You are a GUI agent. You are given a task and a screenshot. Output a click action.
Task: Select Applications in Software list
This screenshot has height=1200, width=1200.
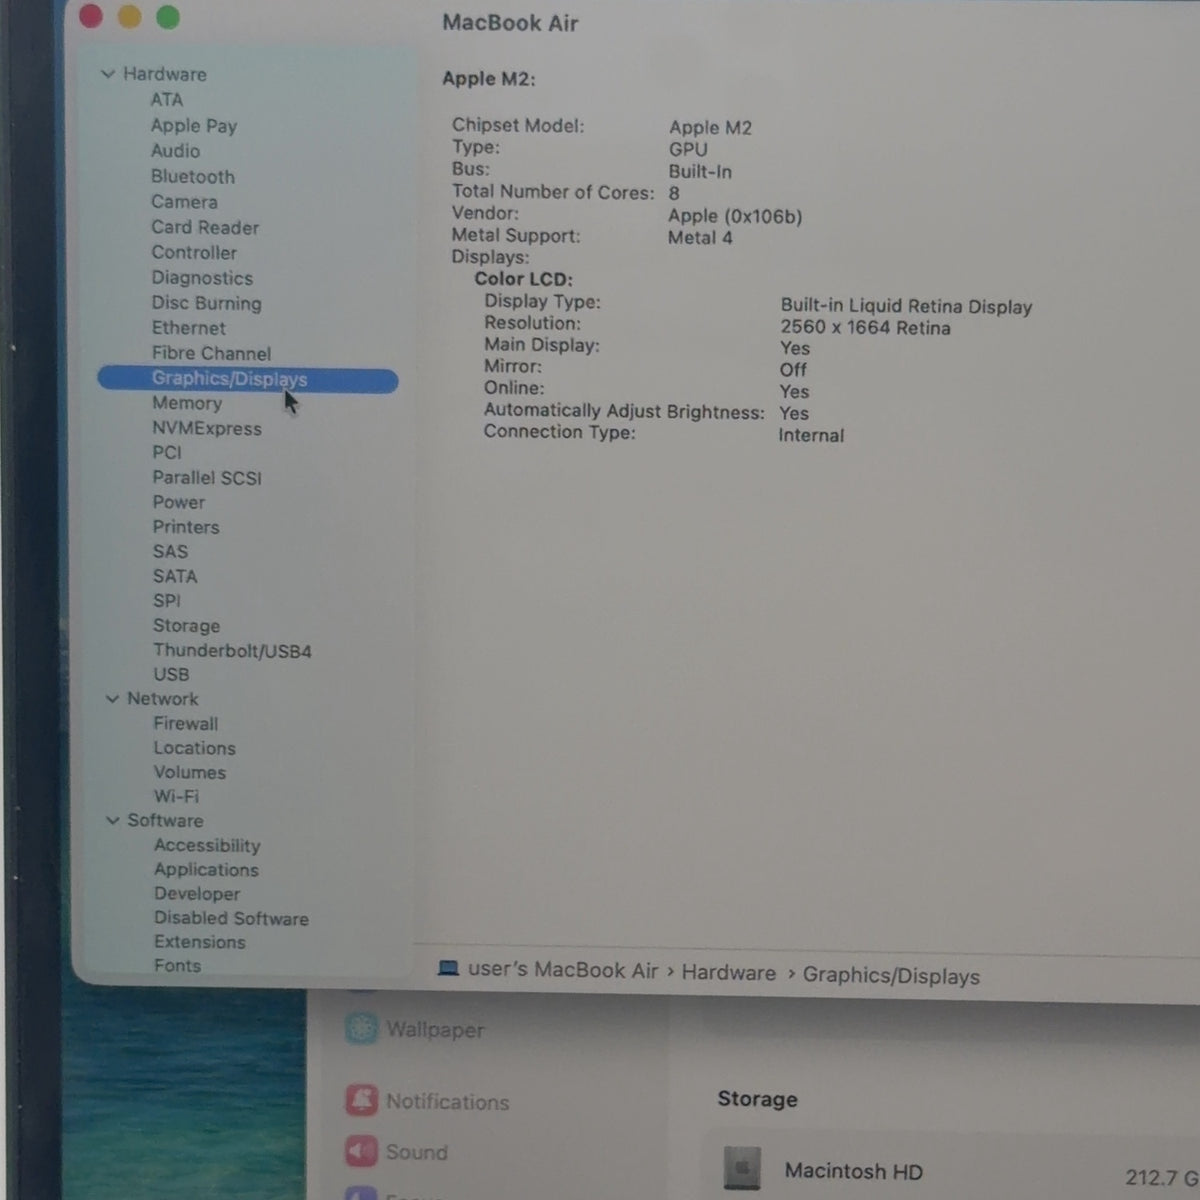(206, 870)
